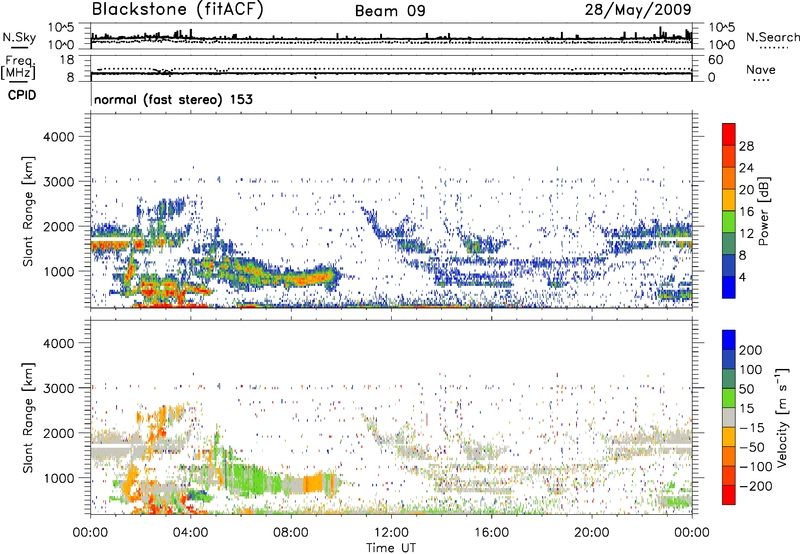Click the CPID label
The width and height of the screenshot is (800, 554).
22,95
